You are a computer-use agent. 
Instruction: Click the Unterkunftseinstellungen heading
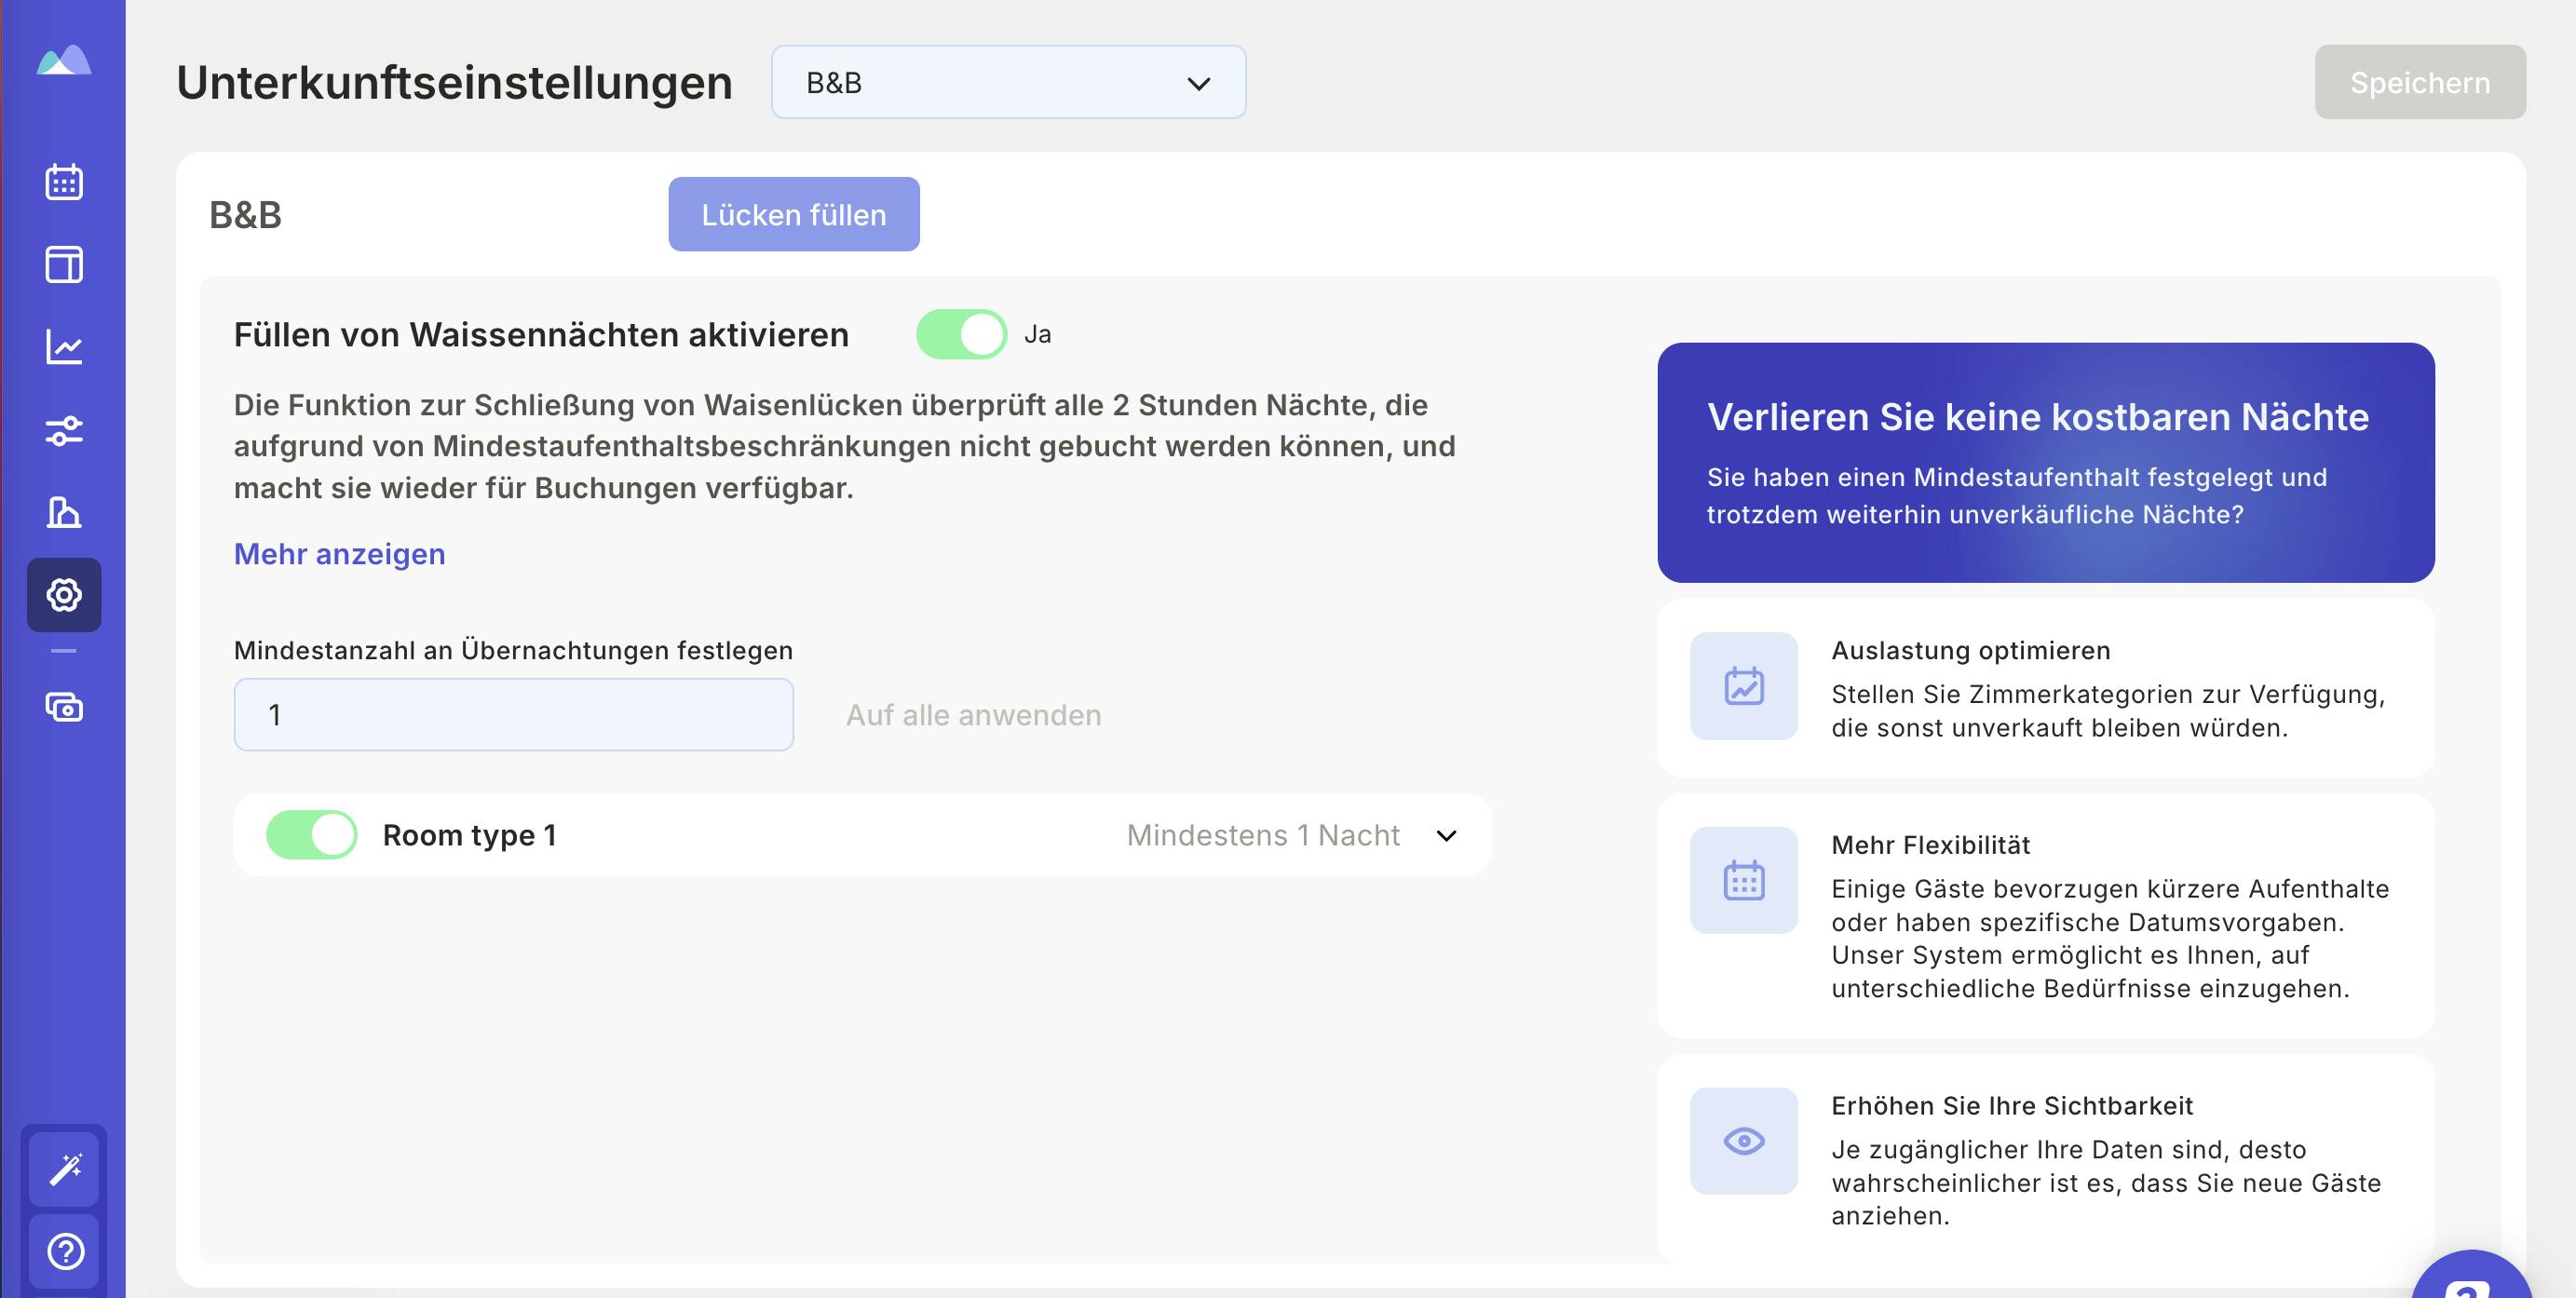pyautogui.click(x=455, y=82)
